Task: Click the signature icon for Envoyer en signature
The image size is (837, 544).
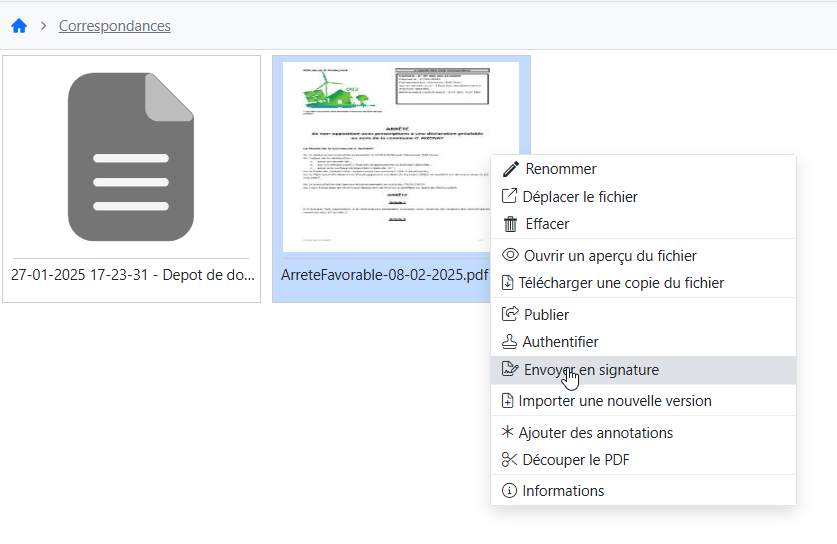Action: 510,370
